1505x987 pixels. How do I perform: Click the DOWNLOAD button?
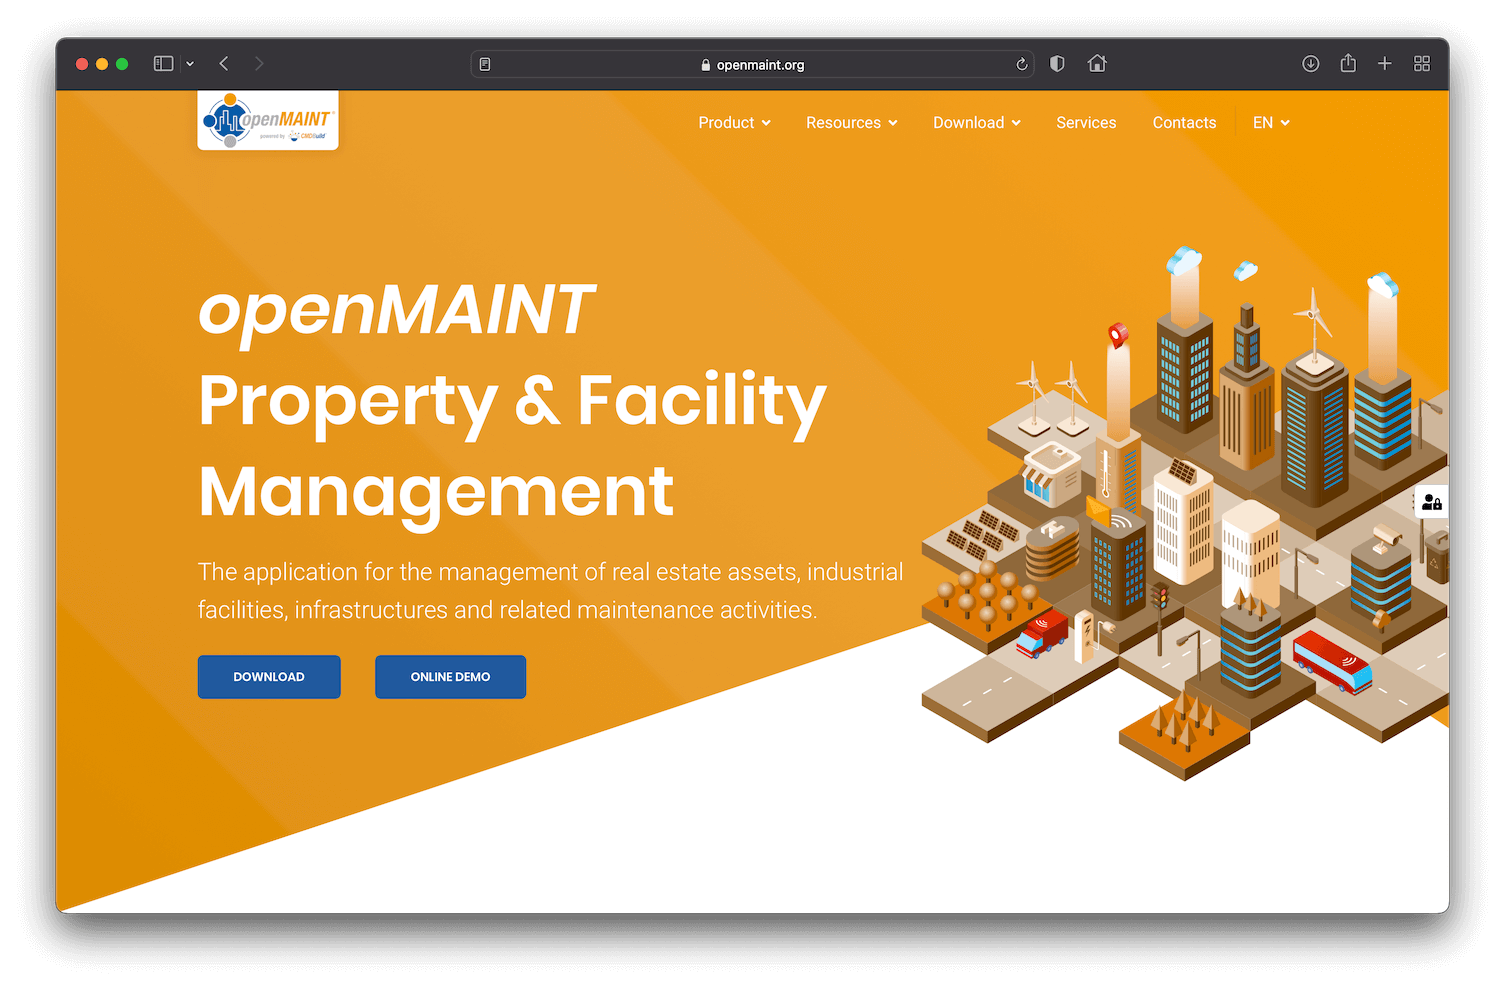pyautogui.click(x=268, y=677)
